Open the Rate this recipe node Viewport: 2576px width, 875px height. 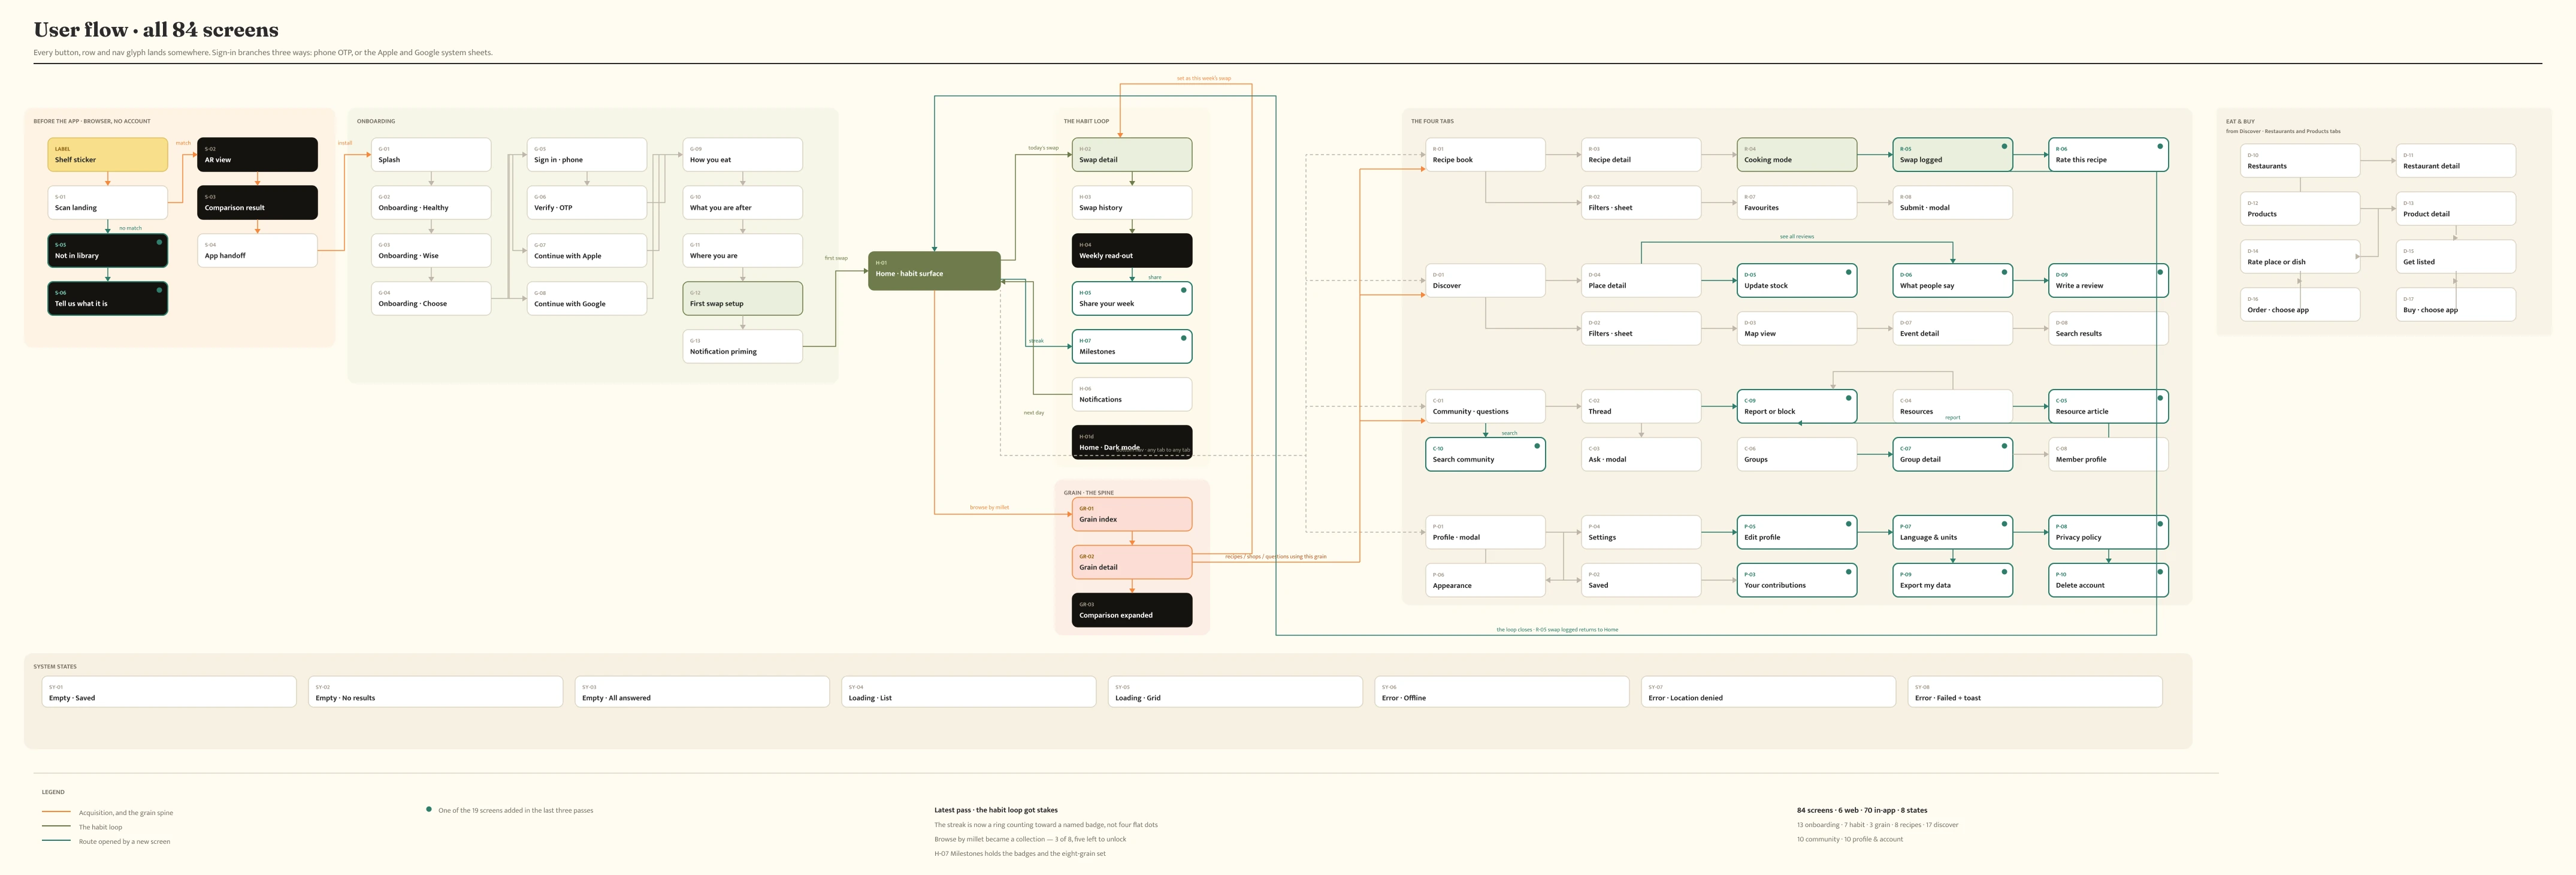(2108, 155)
